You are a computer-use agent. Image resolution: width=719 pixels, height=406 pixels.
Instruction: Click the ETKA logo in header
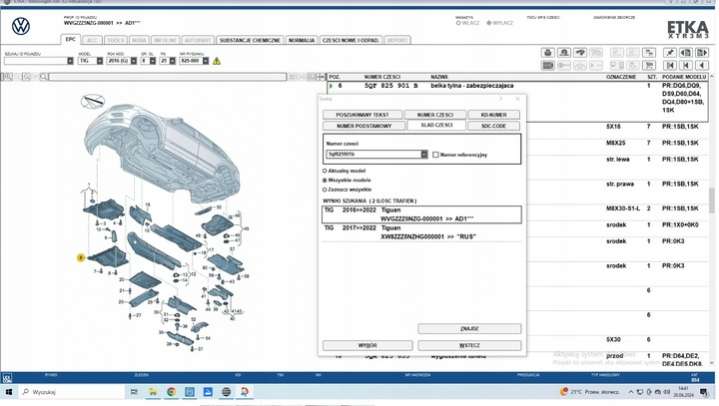684,27
